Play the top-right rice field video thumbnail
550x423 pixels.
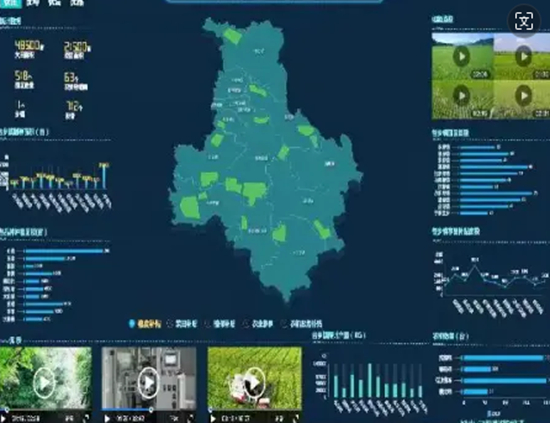click(523, 56)
